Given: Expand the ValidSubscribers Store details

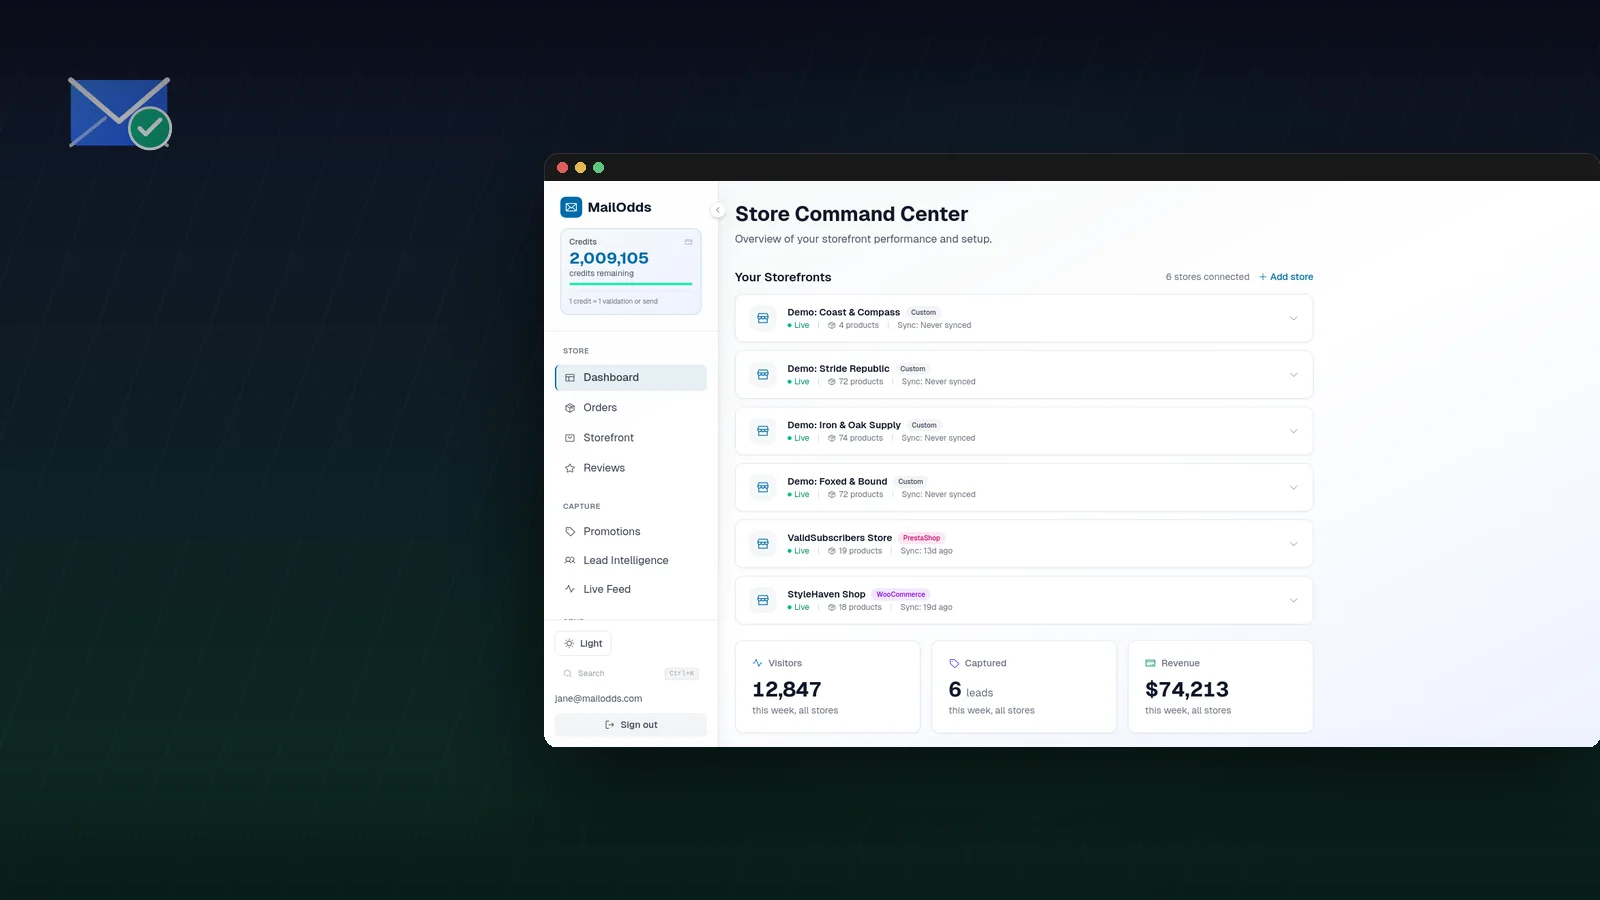Looking at the screenshot, I should click(1291, 543).
